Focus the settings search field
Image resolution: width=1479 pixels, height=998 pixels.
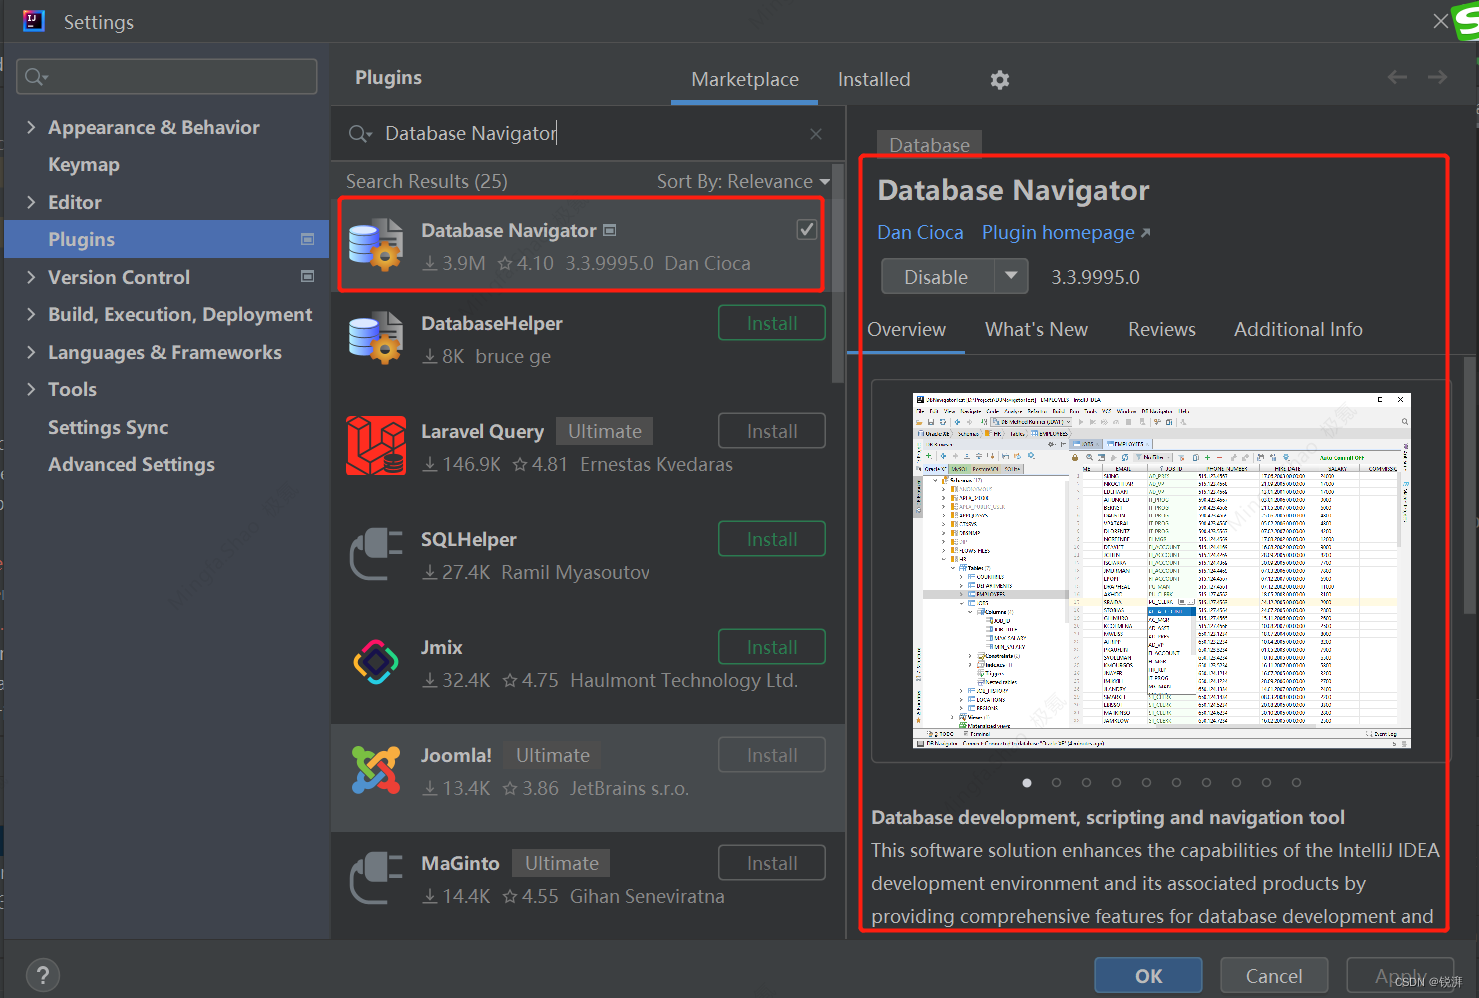point(167,77)
